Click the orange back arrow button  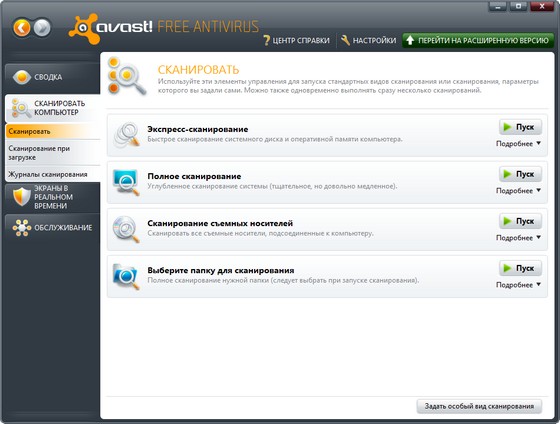coord(22,28)
